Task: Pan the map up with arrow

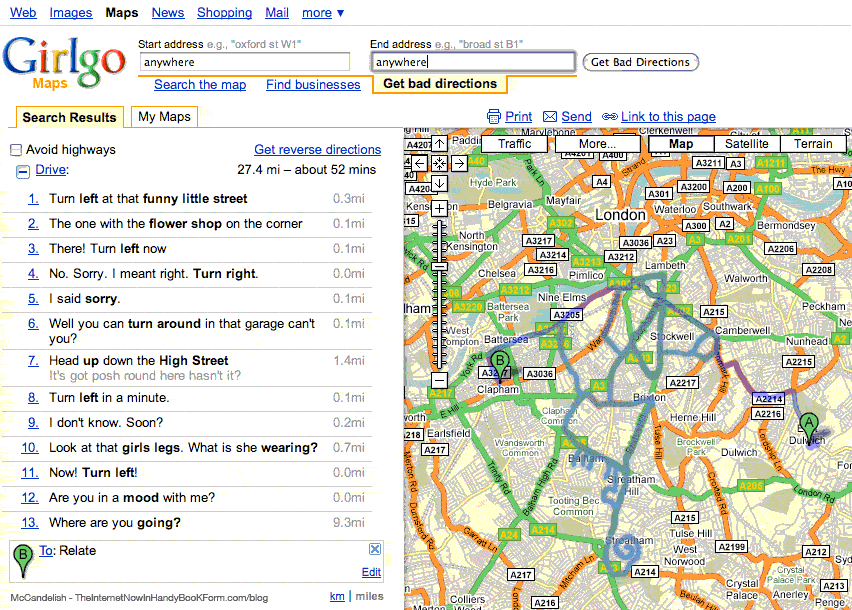Action: click(439, 144)
